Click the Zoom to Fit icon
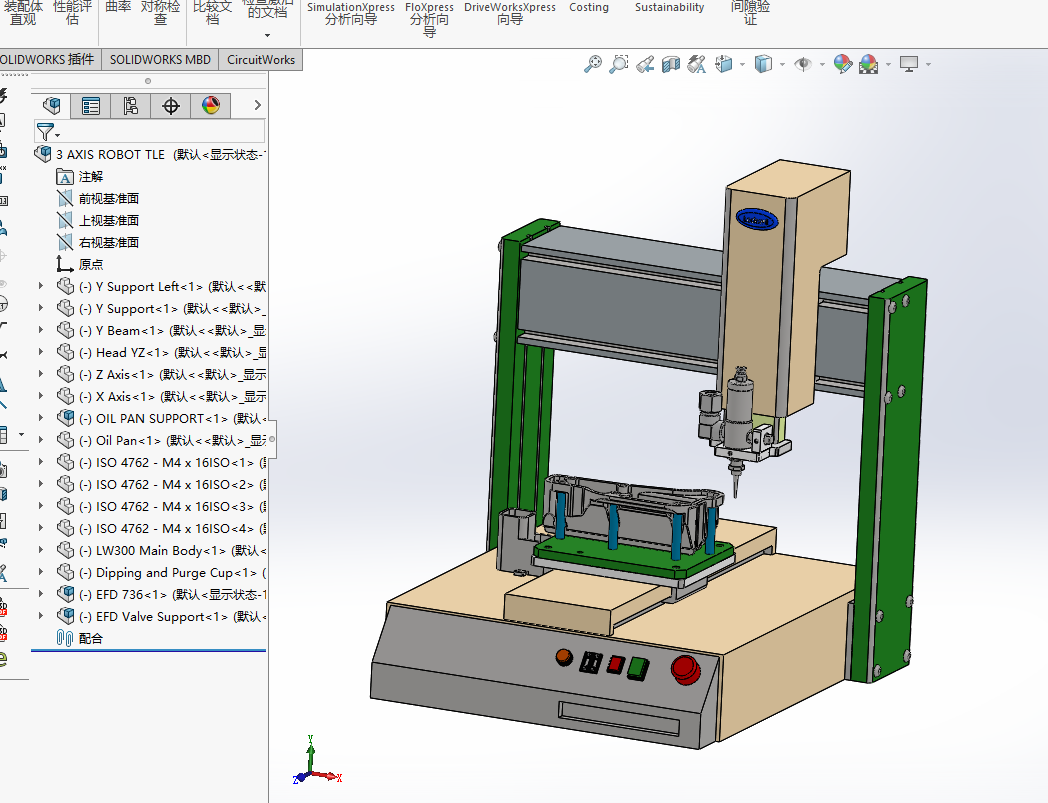This screenshot has height=803, width=1048. pos(592,64)
